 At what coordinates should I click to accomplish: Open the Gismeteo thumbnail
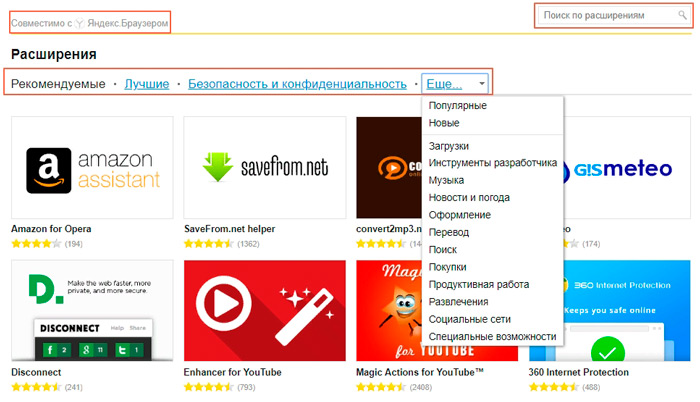pos(627,168)
